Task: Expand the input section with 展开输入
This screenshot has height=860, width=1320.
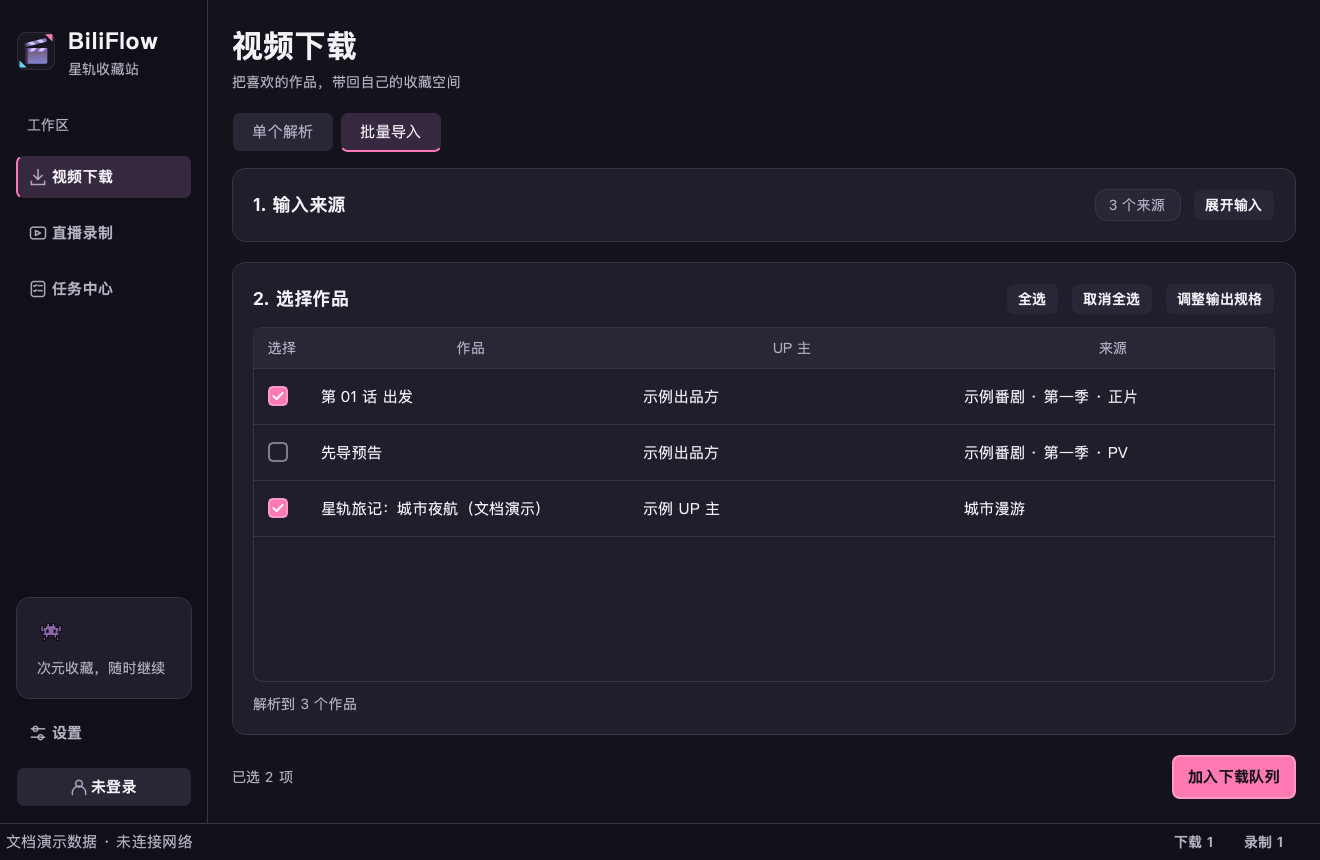Action: [x=1233, y=205]
